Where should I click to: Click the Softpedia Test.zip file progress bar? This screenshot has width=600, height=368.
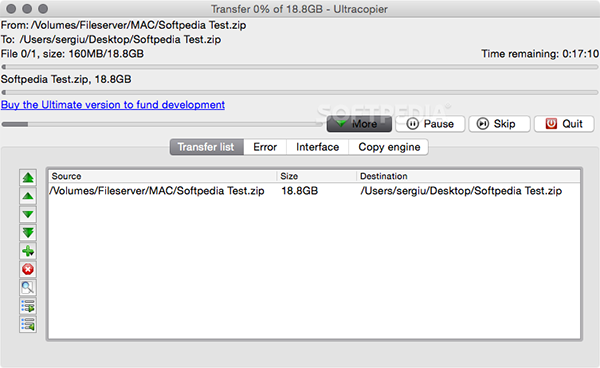pyautogui.click(x=300, y=93)
